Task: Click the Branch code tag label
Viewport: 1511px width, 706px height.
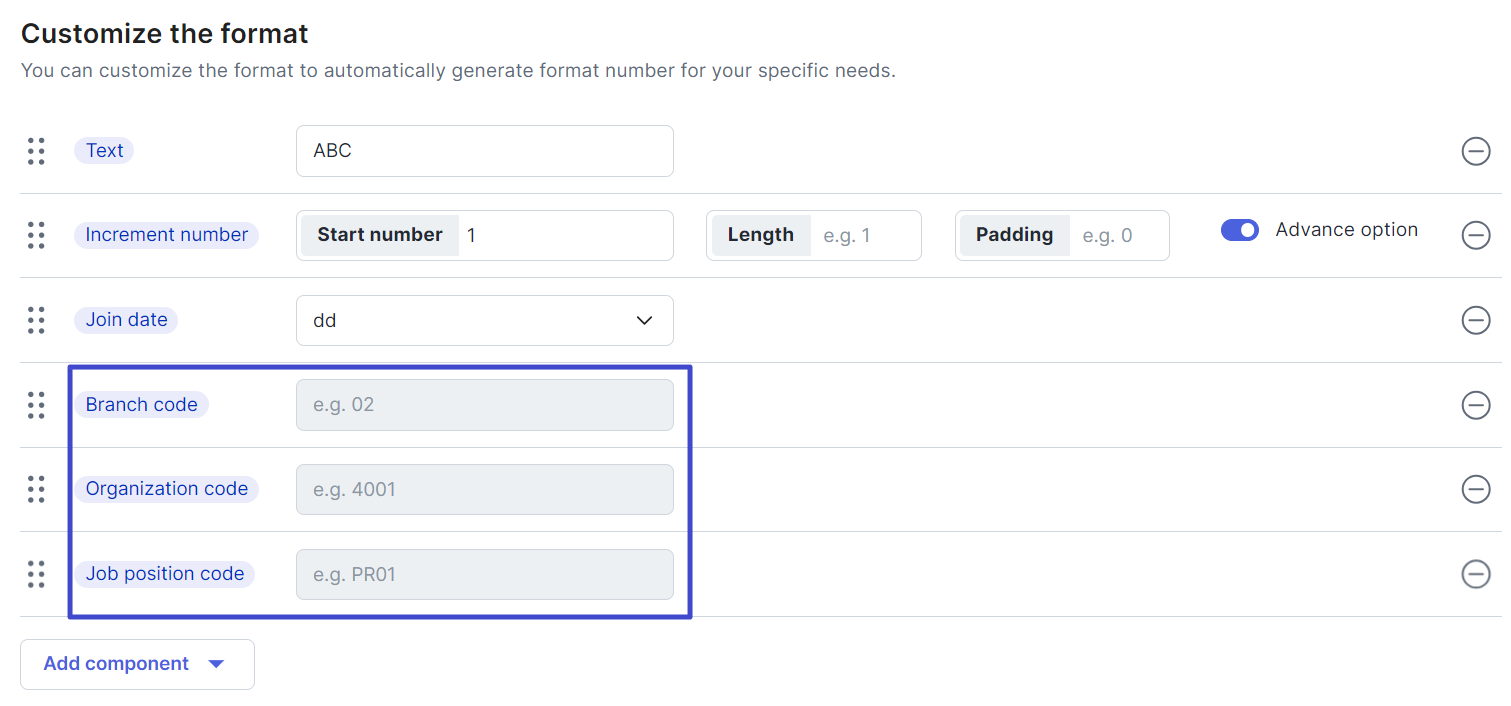Action: point(141,405)
